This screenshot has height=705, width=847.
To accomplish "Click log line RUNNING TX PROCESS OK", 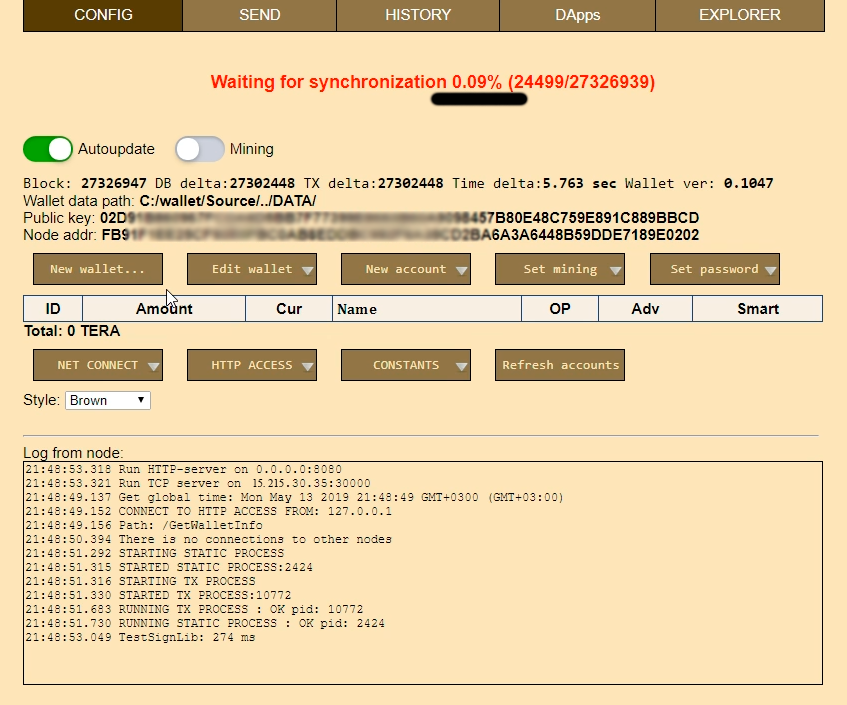I will (x=194, y=610).
